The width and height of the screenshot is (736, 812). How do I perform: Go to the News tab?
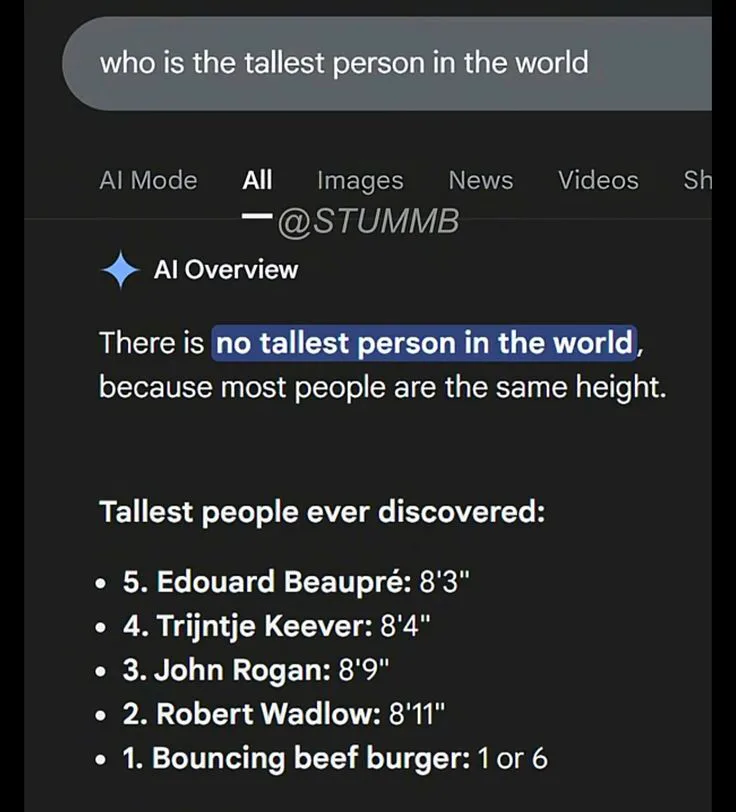point(480,180)
